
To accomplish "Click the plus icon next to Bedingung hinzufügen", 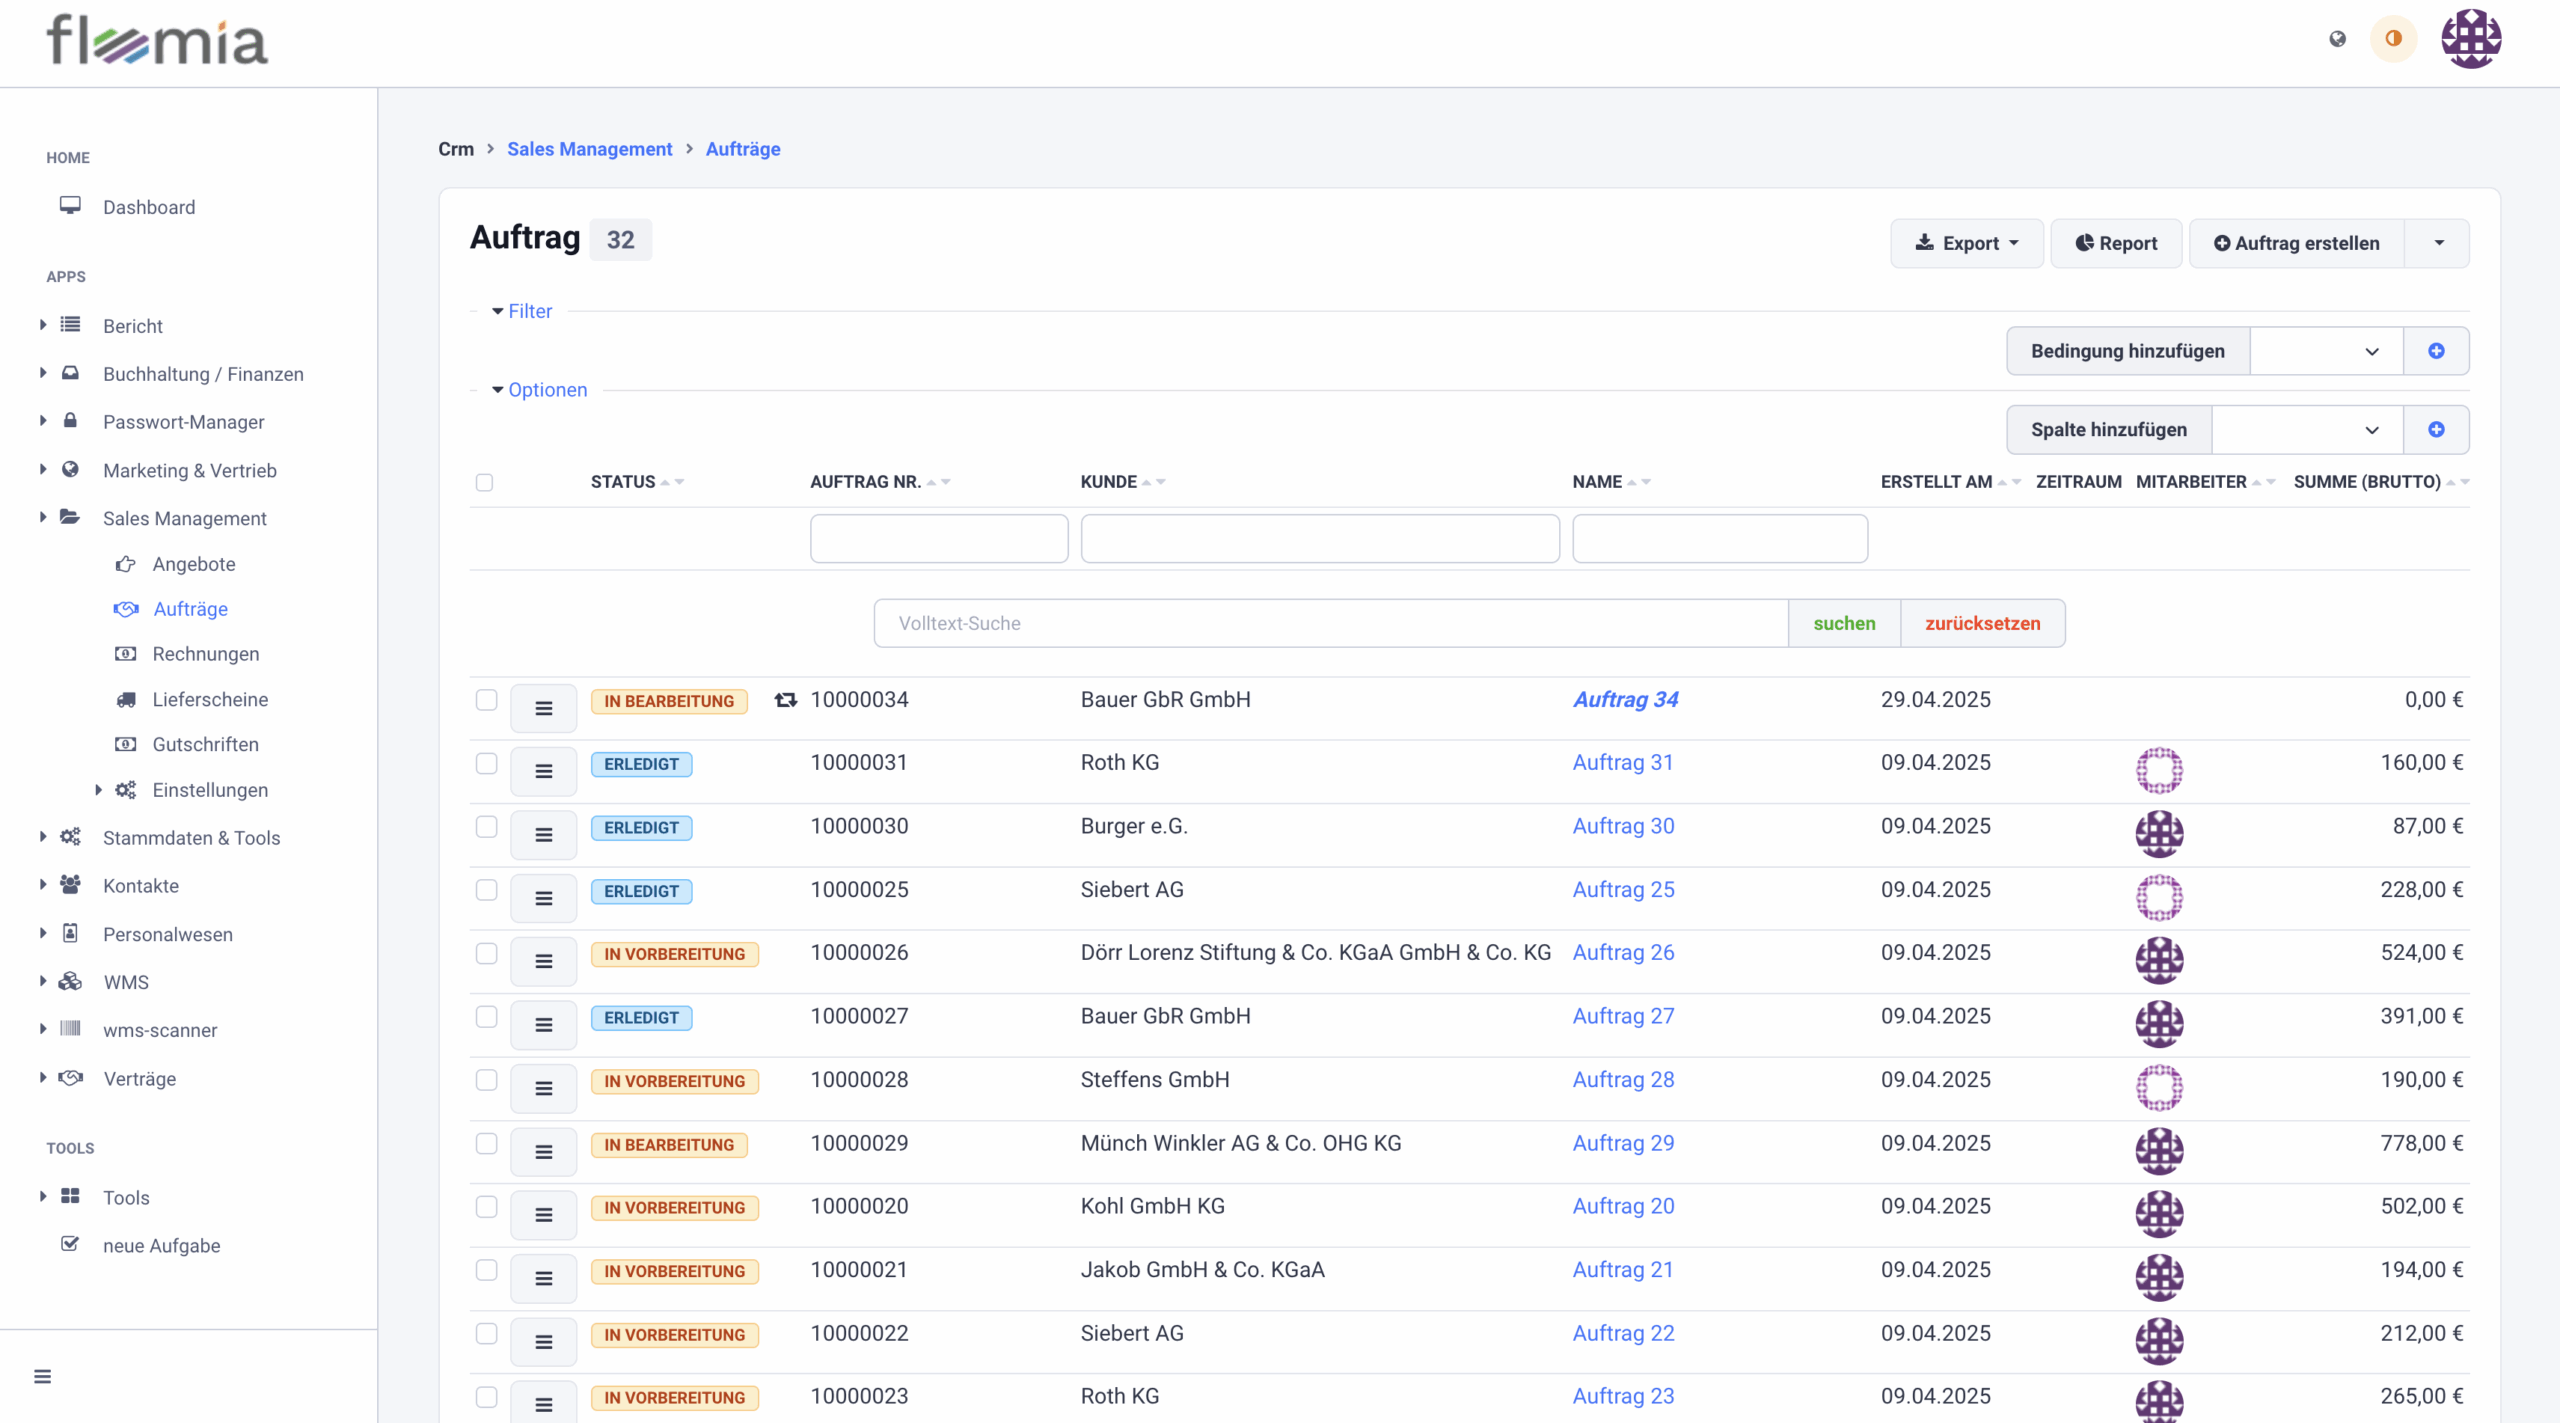I will 2436,351.
